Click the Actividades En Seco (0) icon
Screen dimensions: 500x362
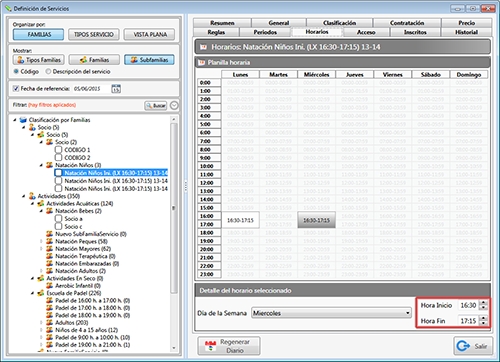(x=41, y=278)
